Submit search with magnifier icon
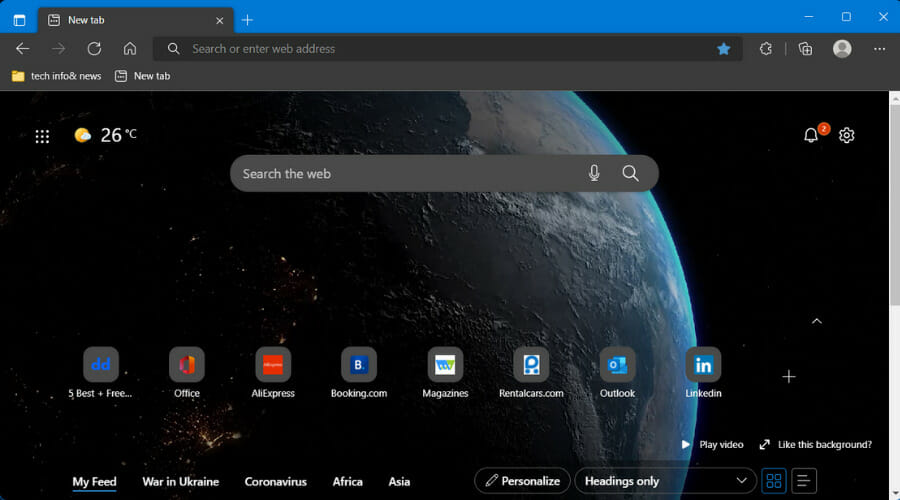The width and height of the screenshot is (900, 500). tap(630, 173)
